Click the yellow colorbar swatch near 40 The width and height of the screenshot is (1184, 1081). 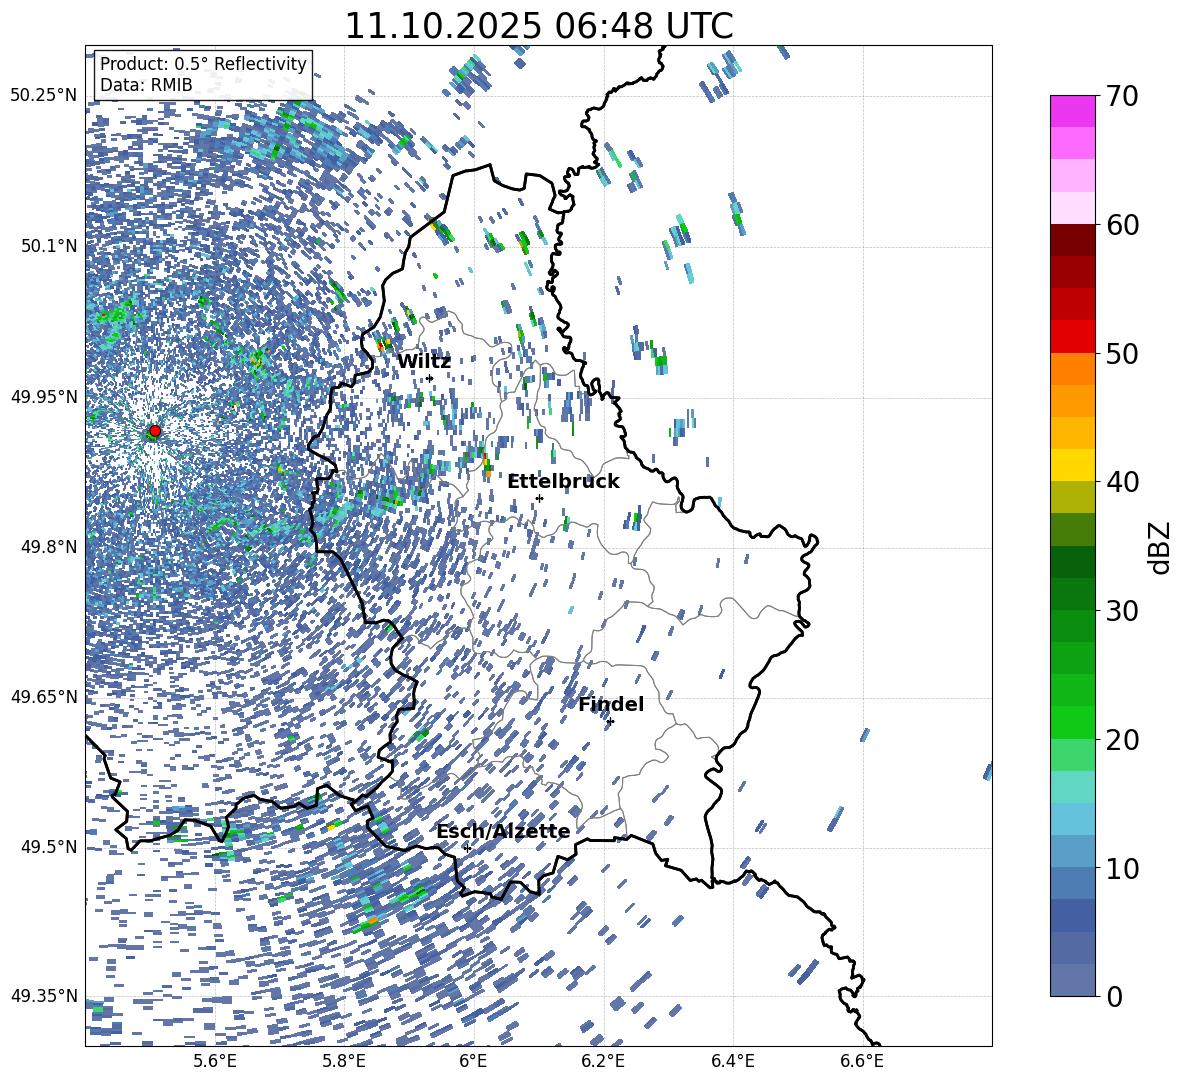1072,465
